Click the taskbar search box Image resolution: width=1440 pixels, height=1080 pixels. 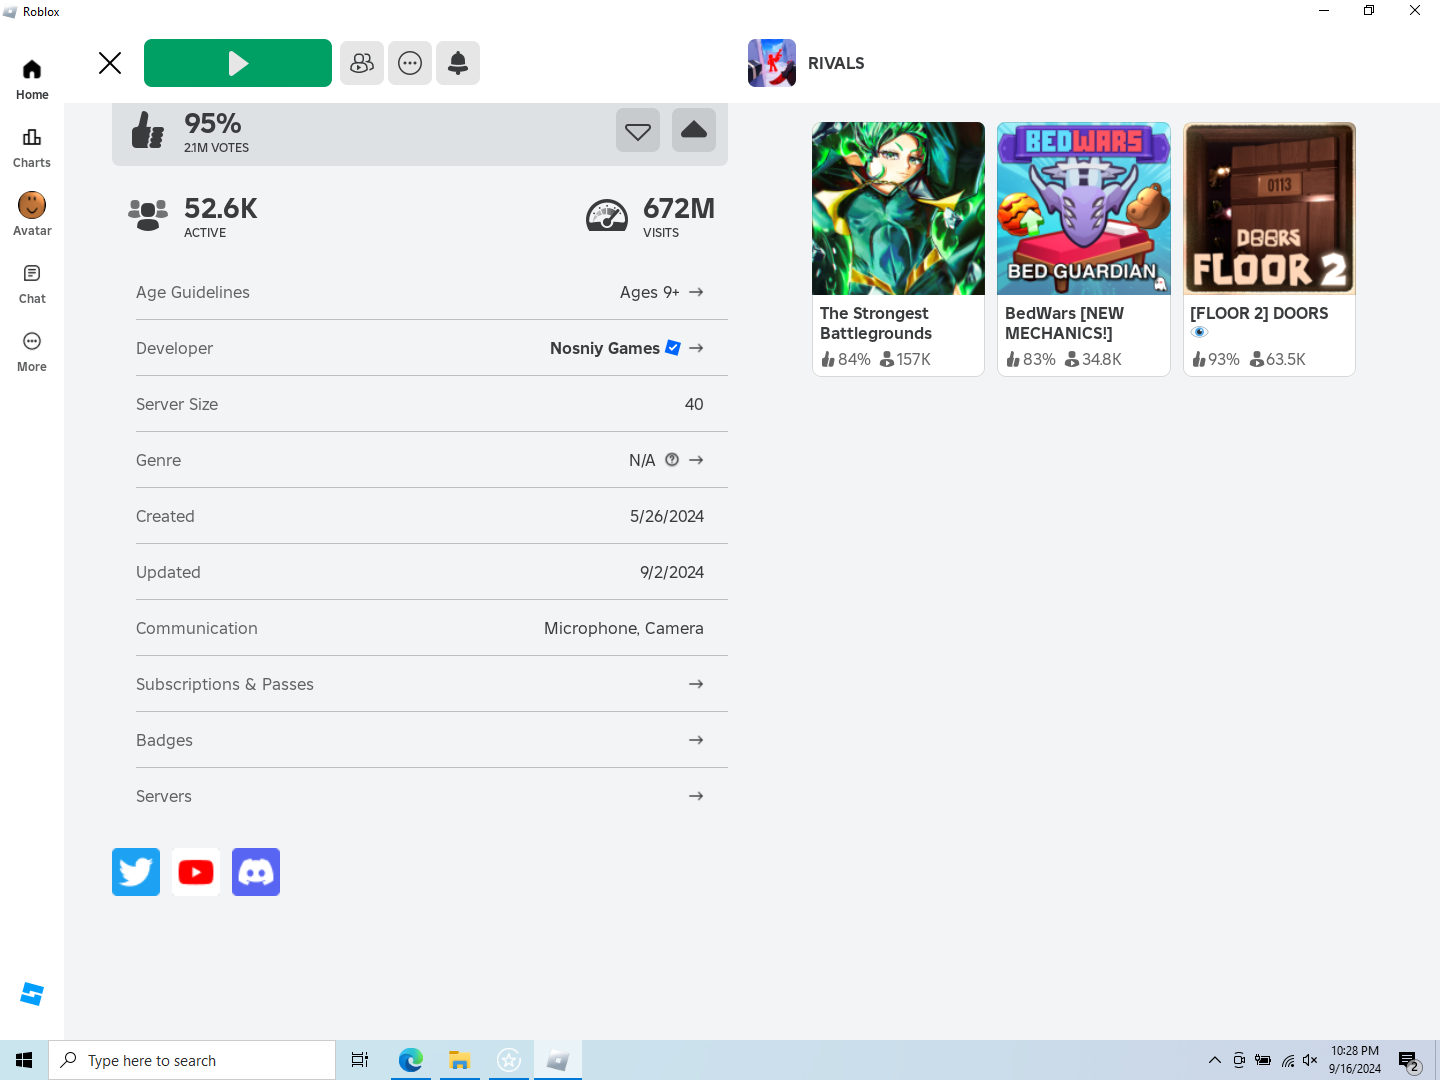pos(192,1060)
